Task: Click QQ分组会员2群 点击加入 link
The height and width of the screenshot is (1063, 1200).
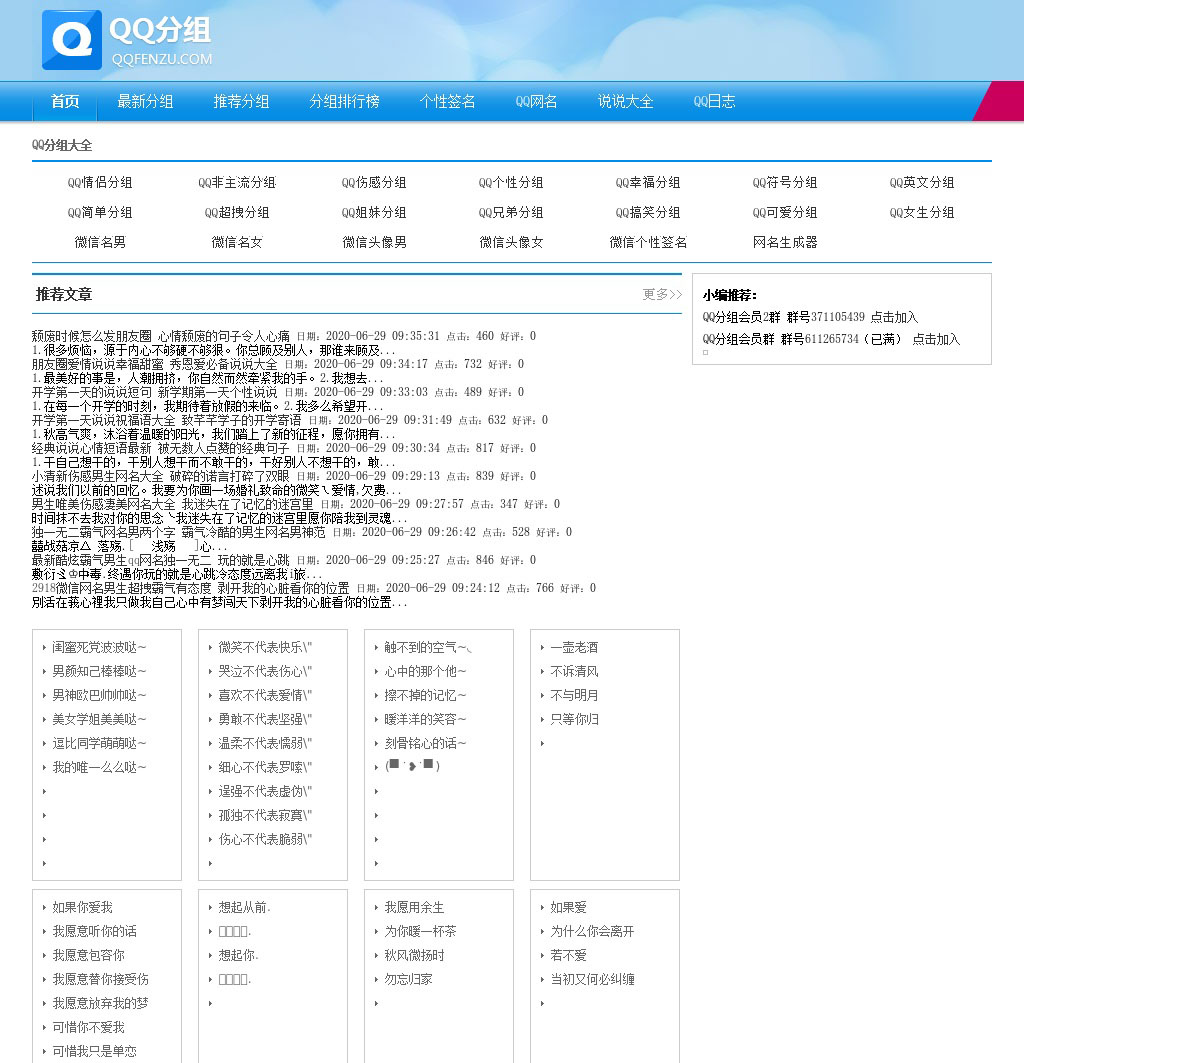Action: point(893,317)
